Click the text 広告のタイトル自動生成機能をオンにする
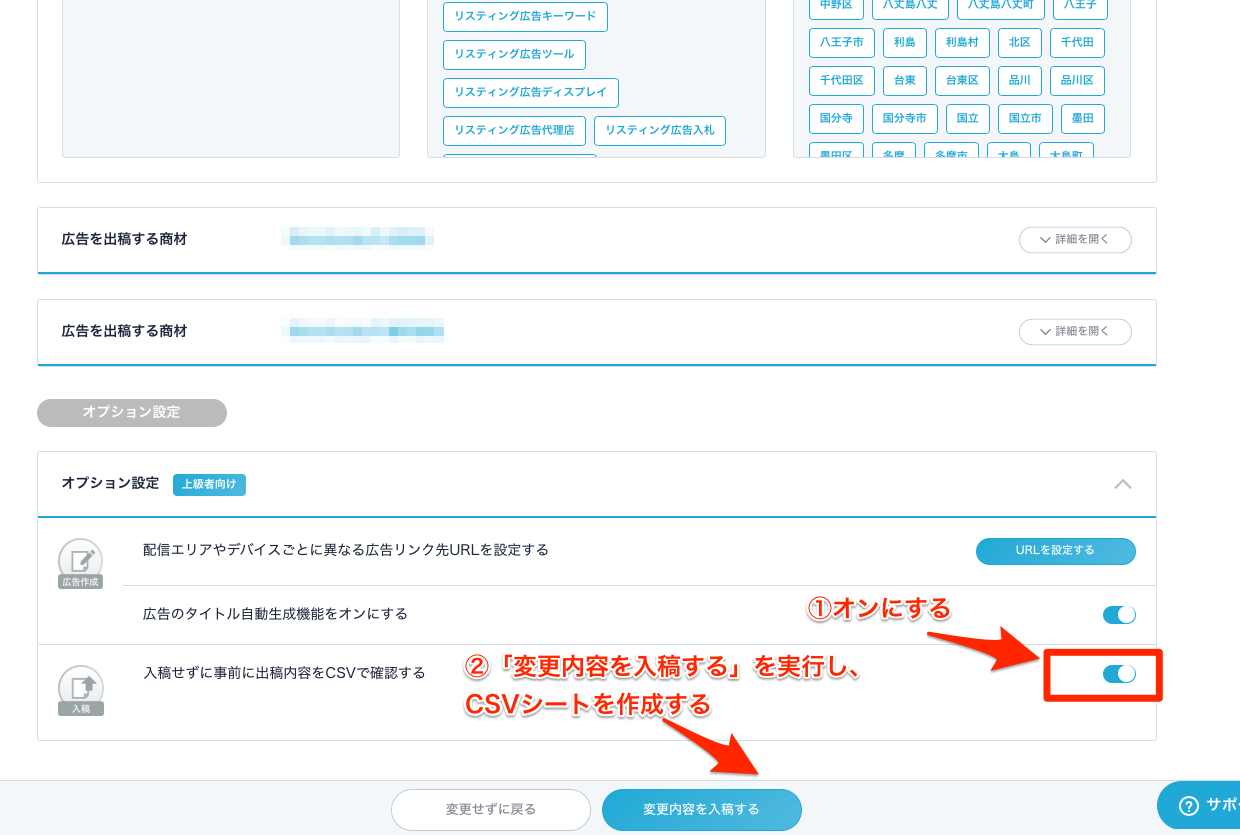This screenshot has width=1240, height=835. tap(275, 614)
